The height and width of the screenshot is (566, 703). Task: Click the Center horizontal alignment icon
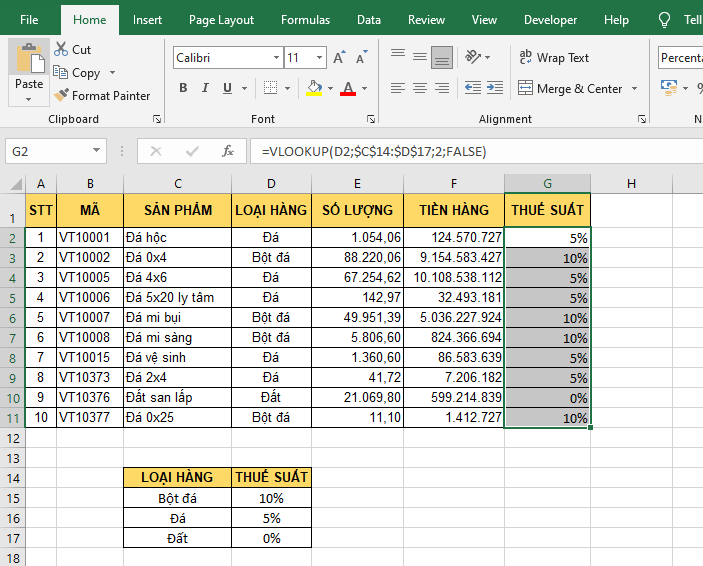[x=419, y=88]
